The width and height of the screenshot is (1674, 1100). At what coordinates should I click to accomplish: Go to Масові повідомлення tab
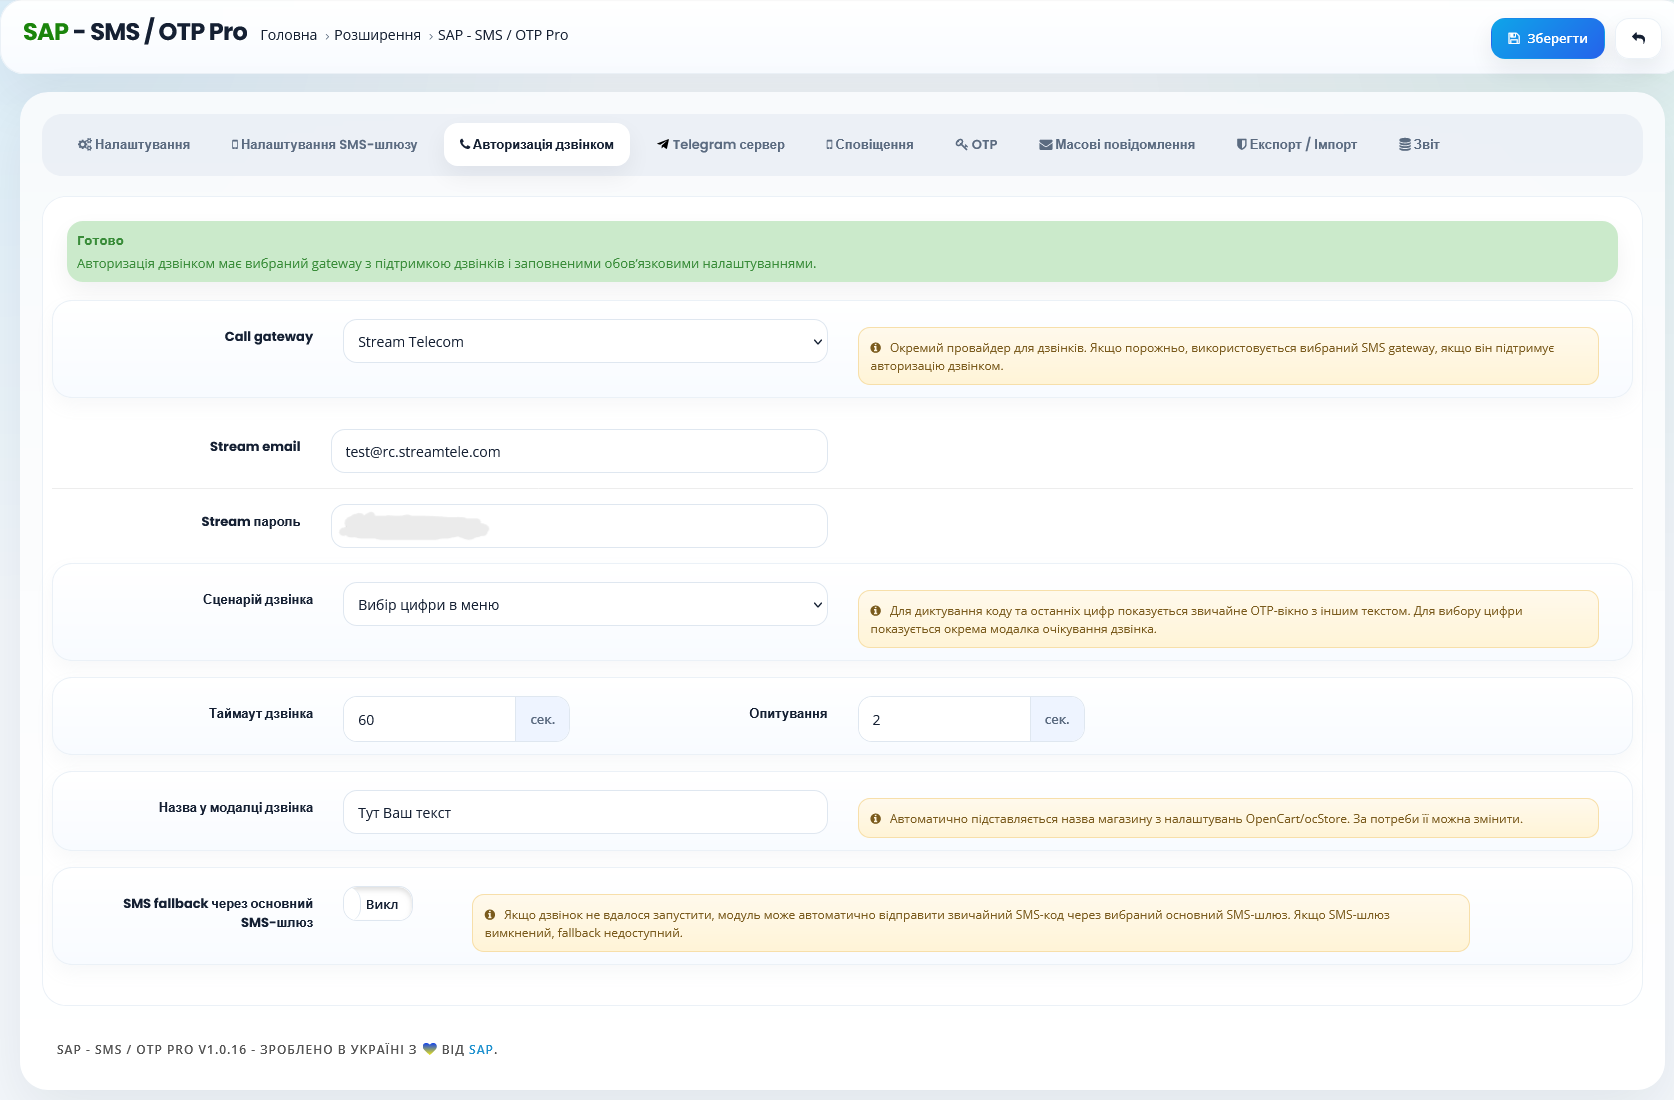coord(1117,145)
